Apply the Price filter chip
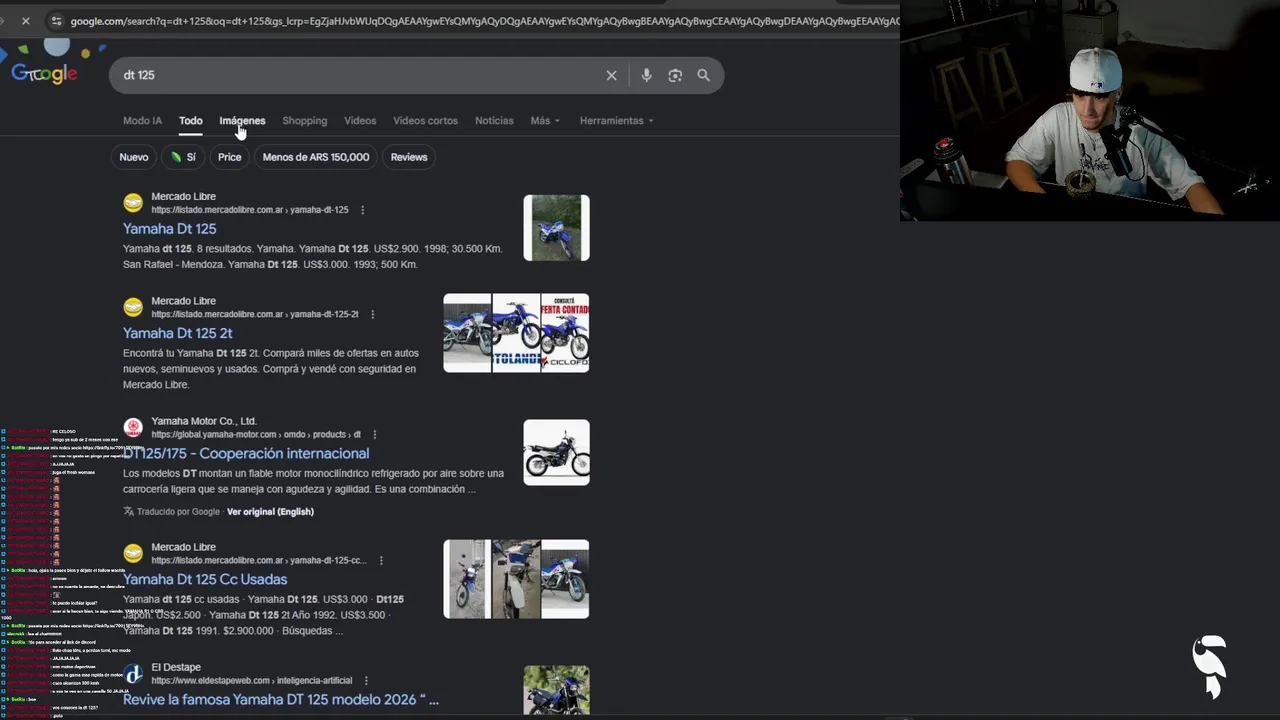1280x720 pixels. (x=230, y=157)
